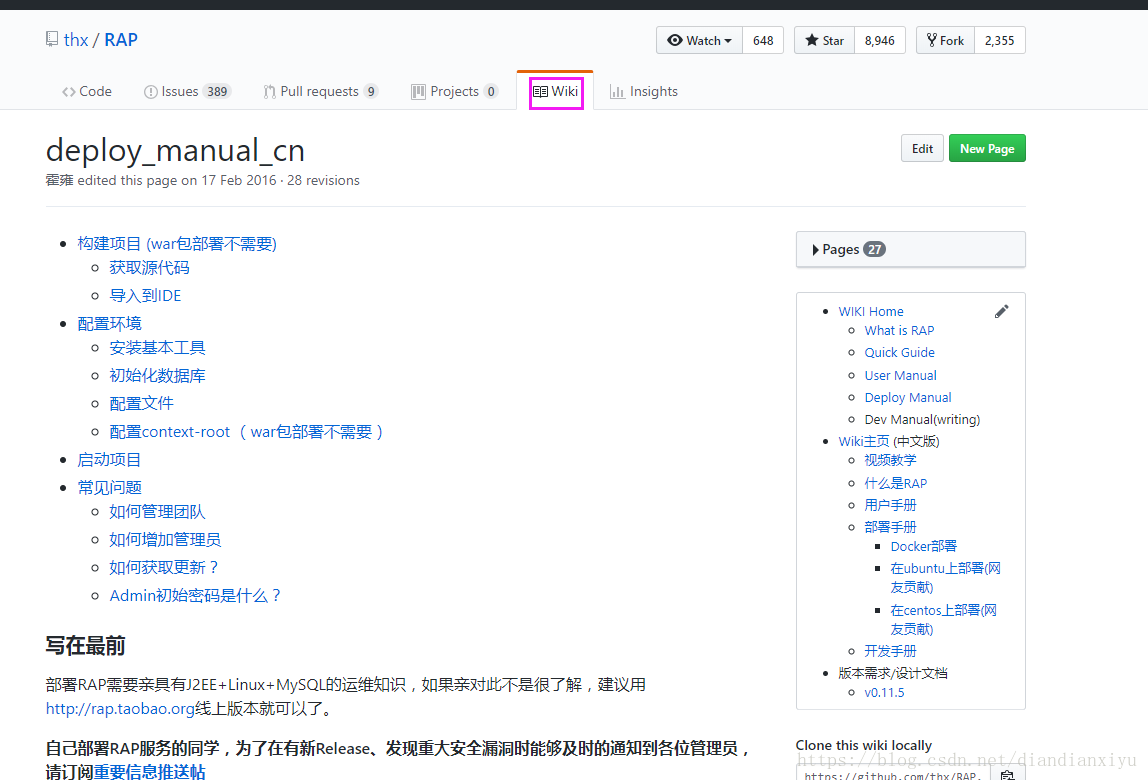
Task: Jump to Admin初始密码是什么？ section
Action: tap(195, 595)
